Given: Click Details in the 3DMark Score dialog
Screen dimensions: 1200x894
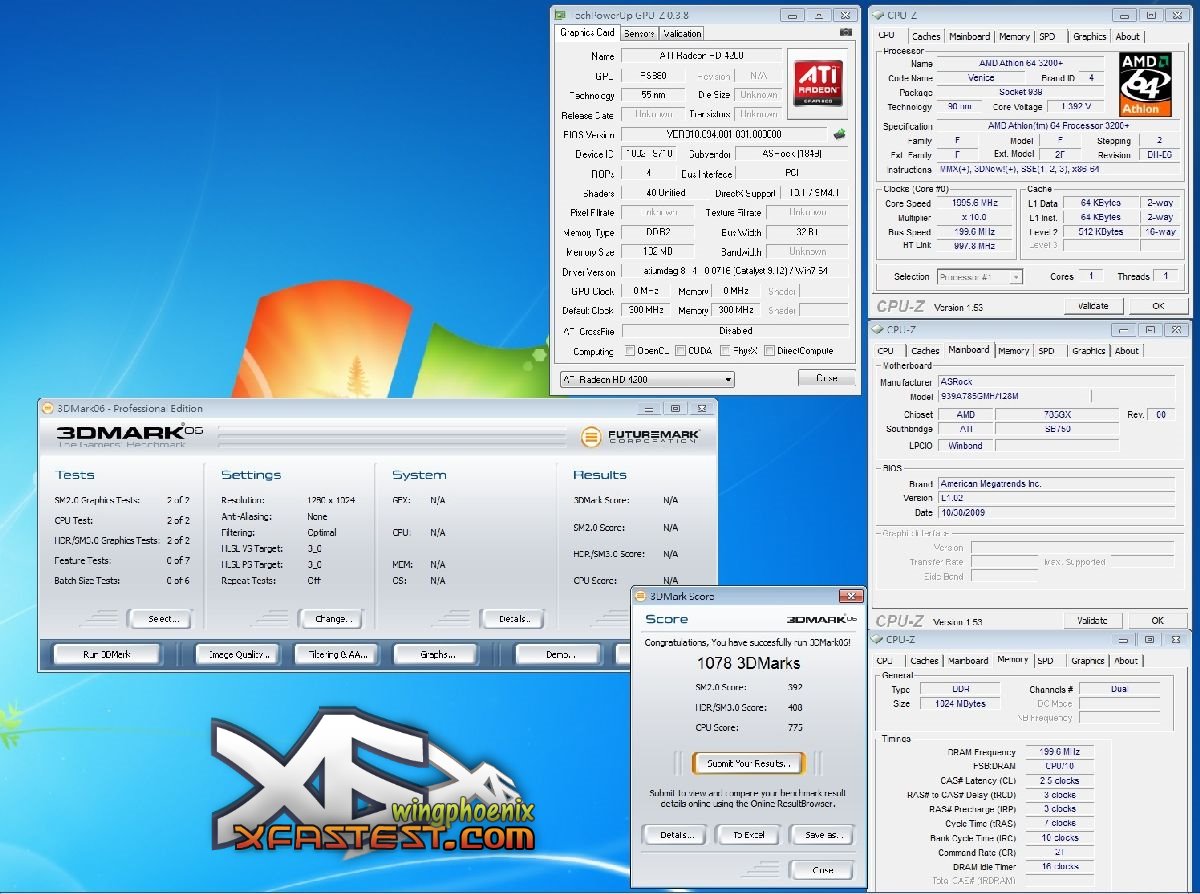Looking at the screenshot, I should pos(675,834).
